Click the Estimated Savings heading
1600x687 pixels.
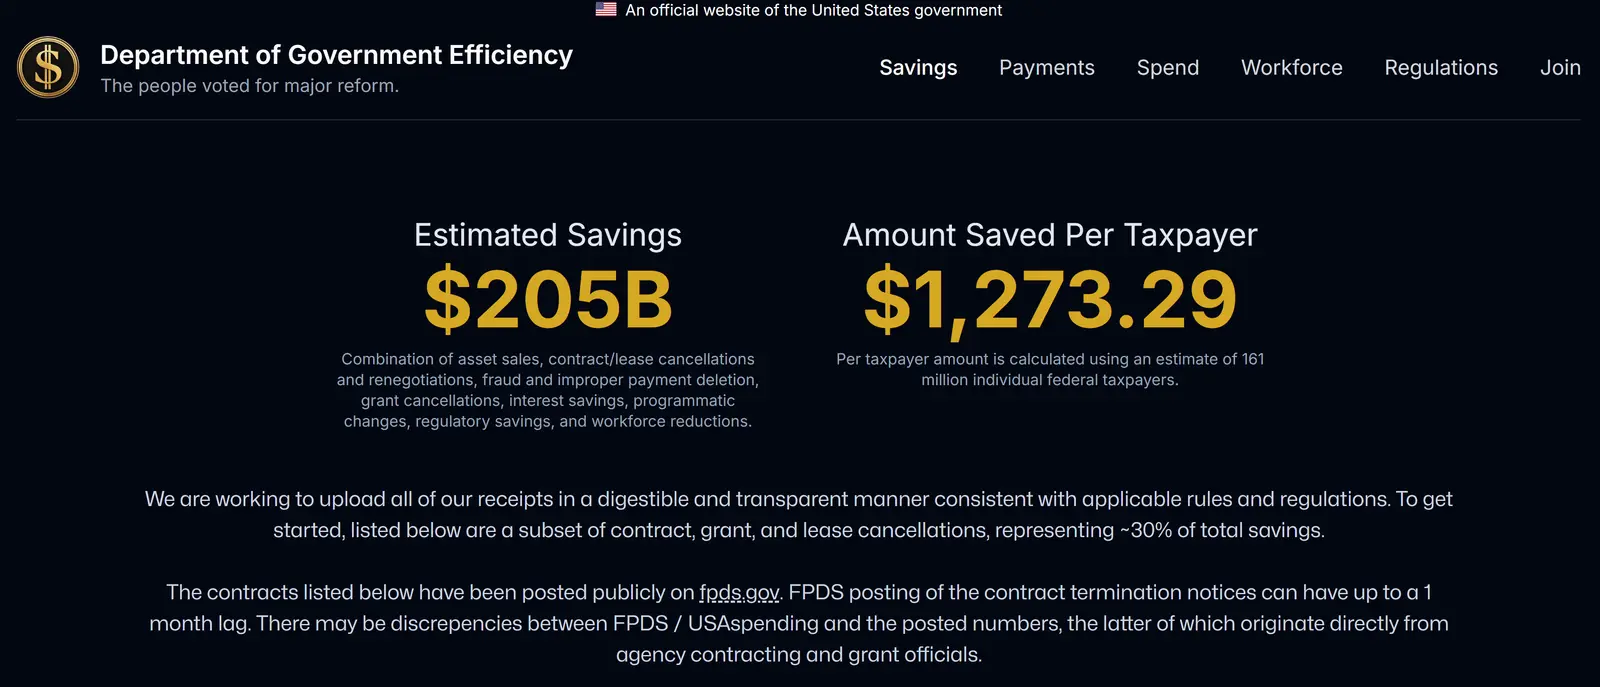[x=547, y=235]
